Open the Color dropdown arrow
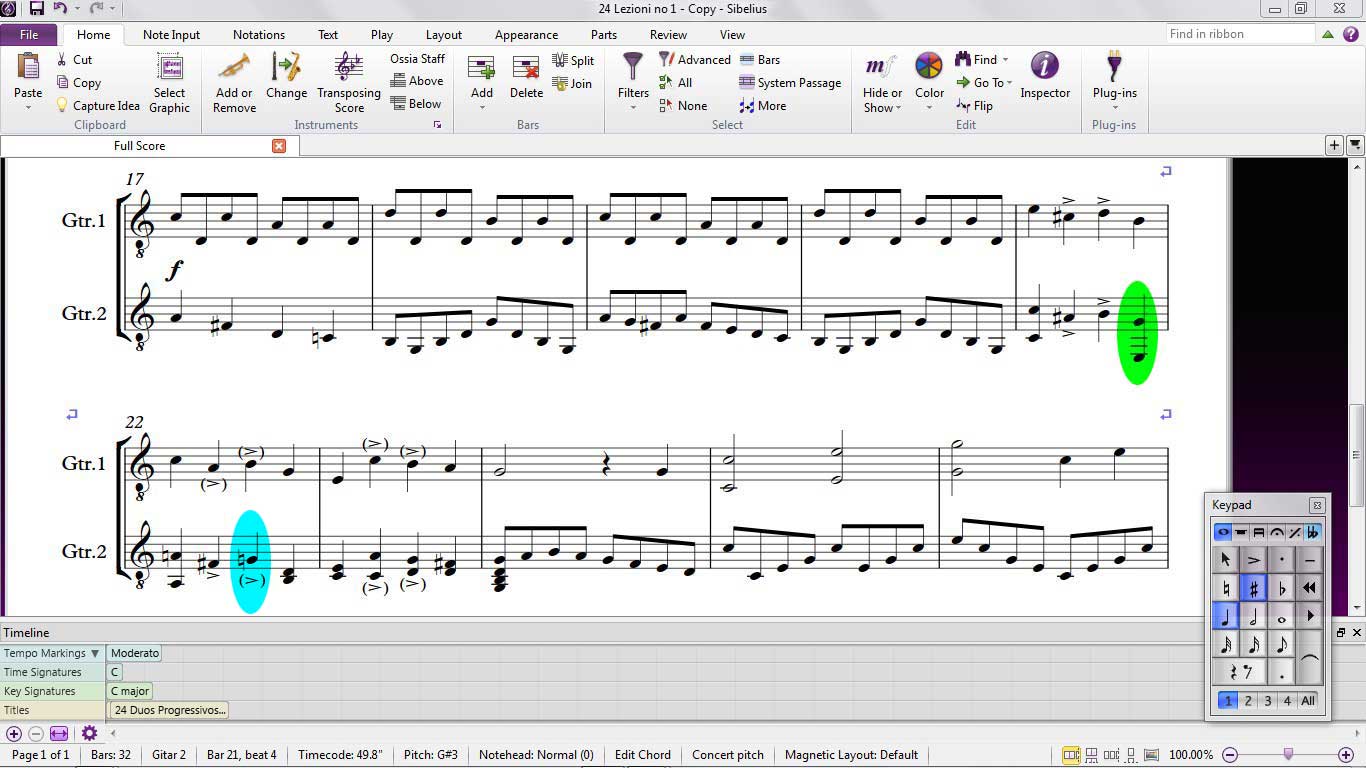The image size is (1366, 768). tap(929, 108)
